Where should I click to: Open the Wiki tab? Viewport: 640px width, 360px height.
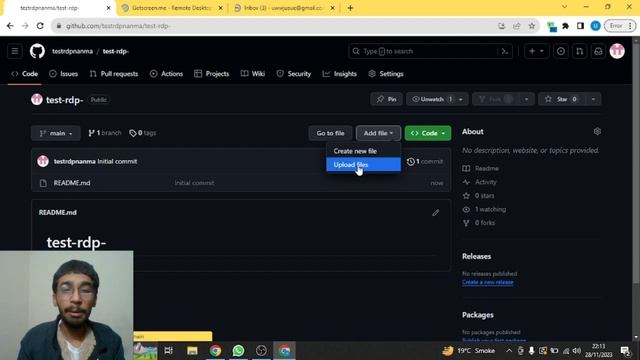pos(253,74)
